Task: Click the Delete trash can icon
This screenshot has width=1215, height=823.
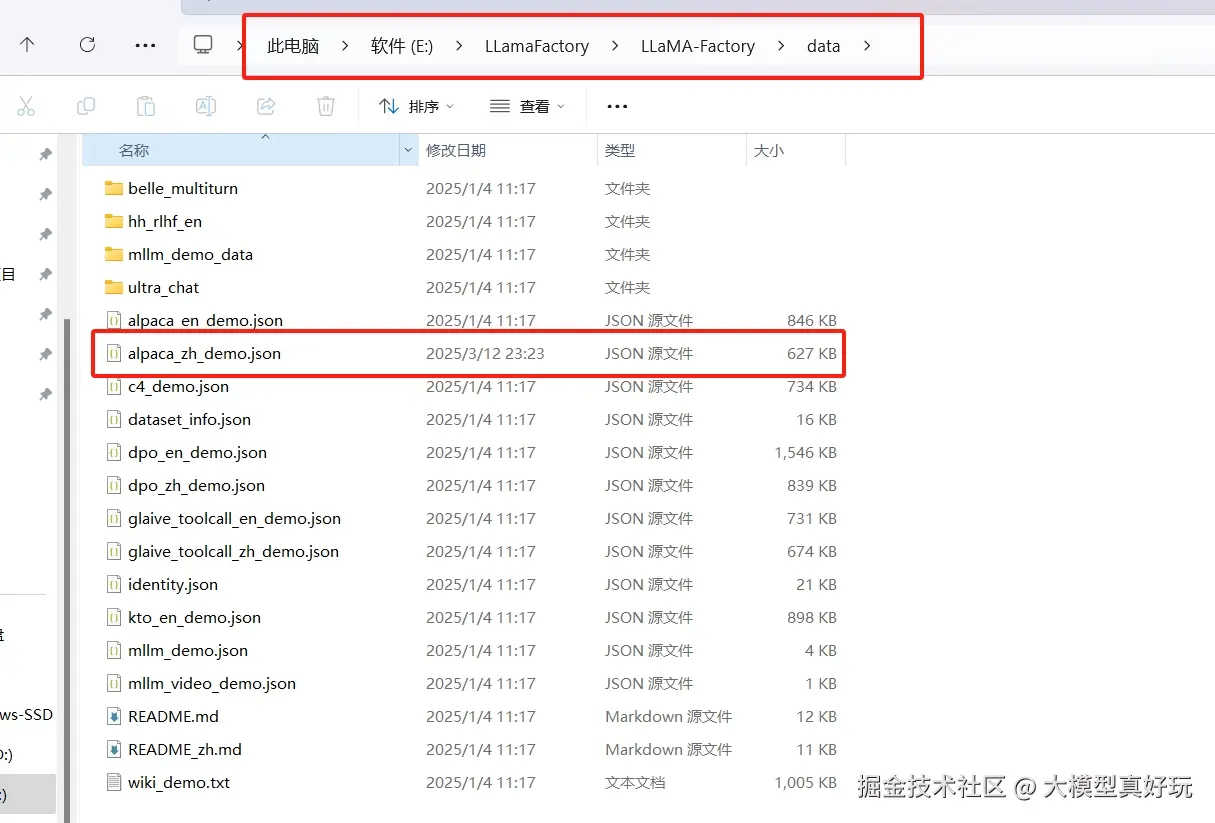Action: [x=326, y=106]
